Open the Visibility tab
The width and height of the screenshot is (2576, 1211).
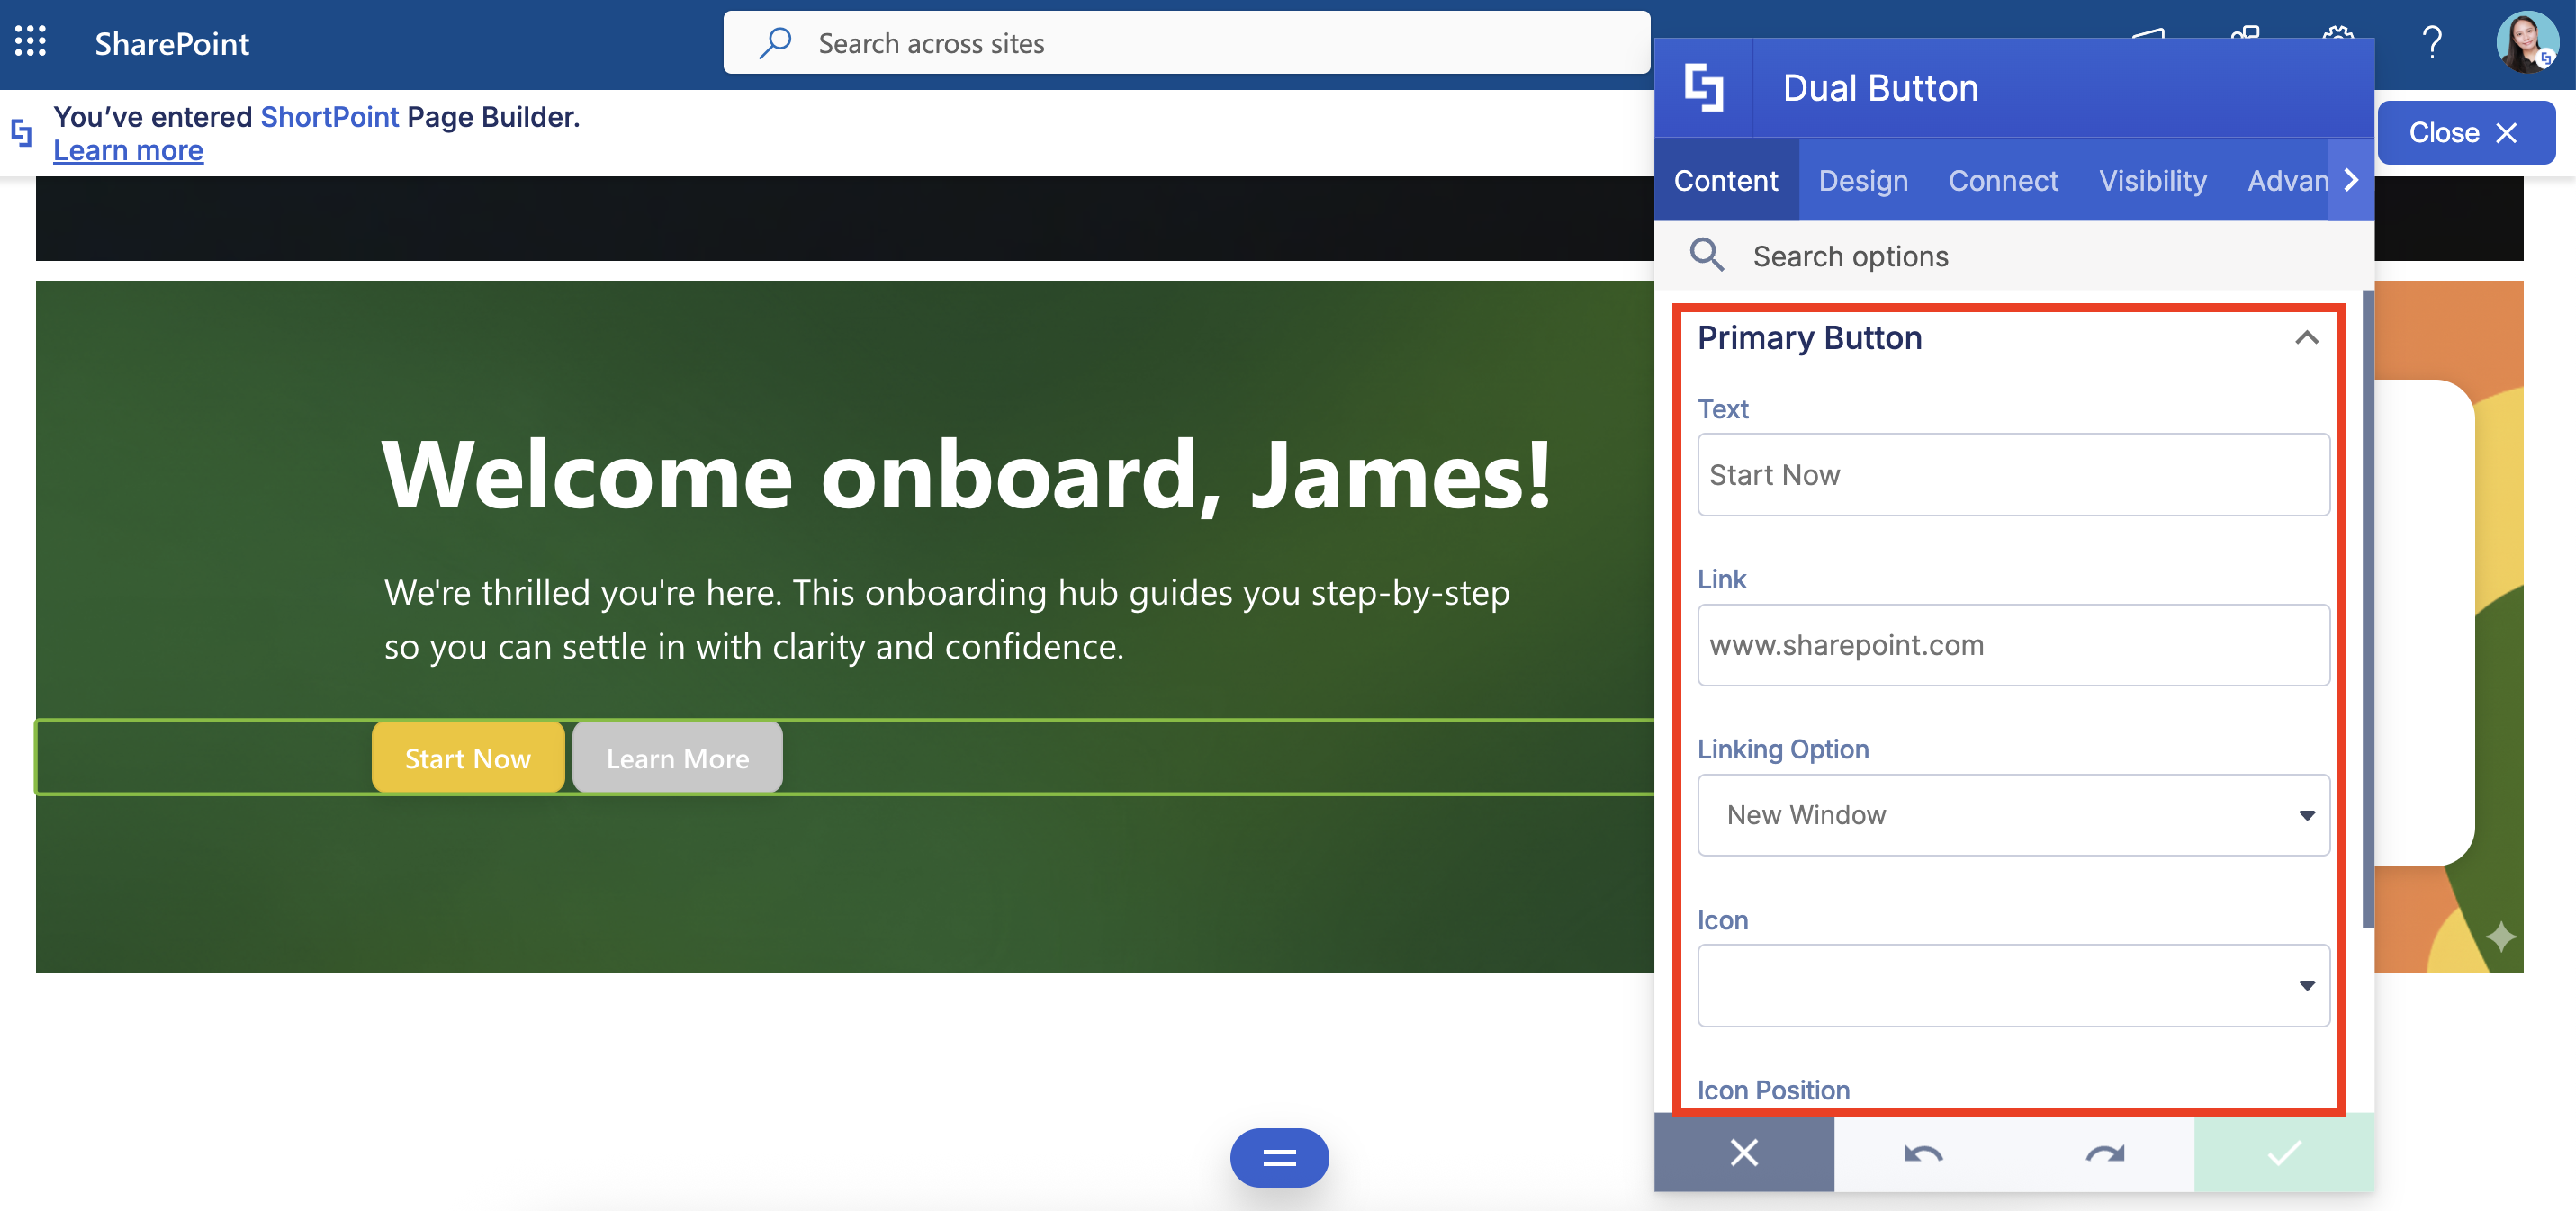tap(2152, 181)
